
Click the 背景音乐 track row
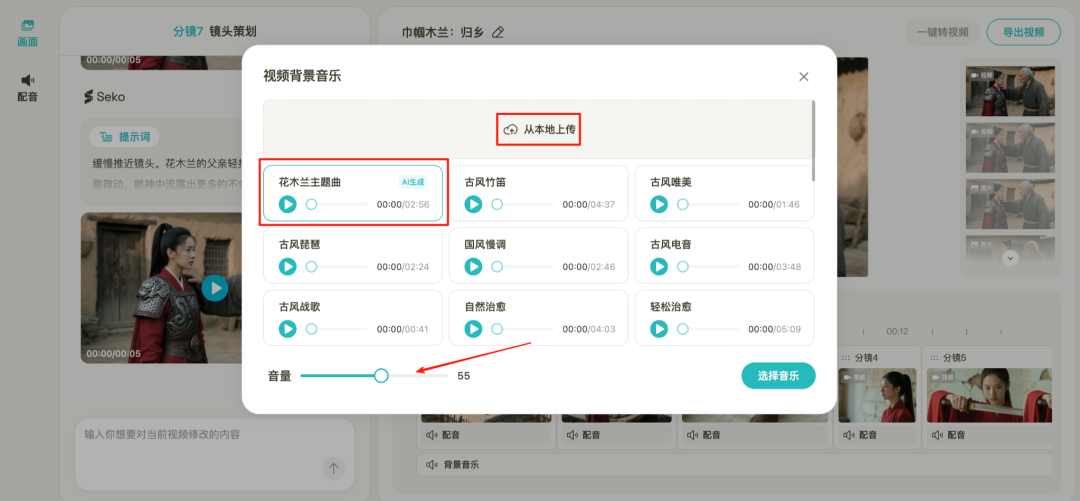click(735, 464)
